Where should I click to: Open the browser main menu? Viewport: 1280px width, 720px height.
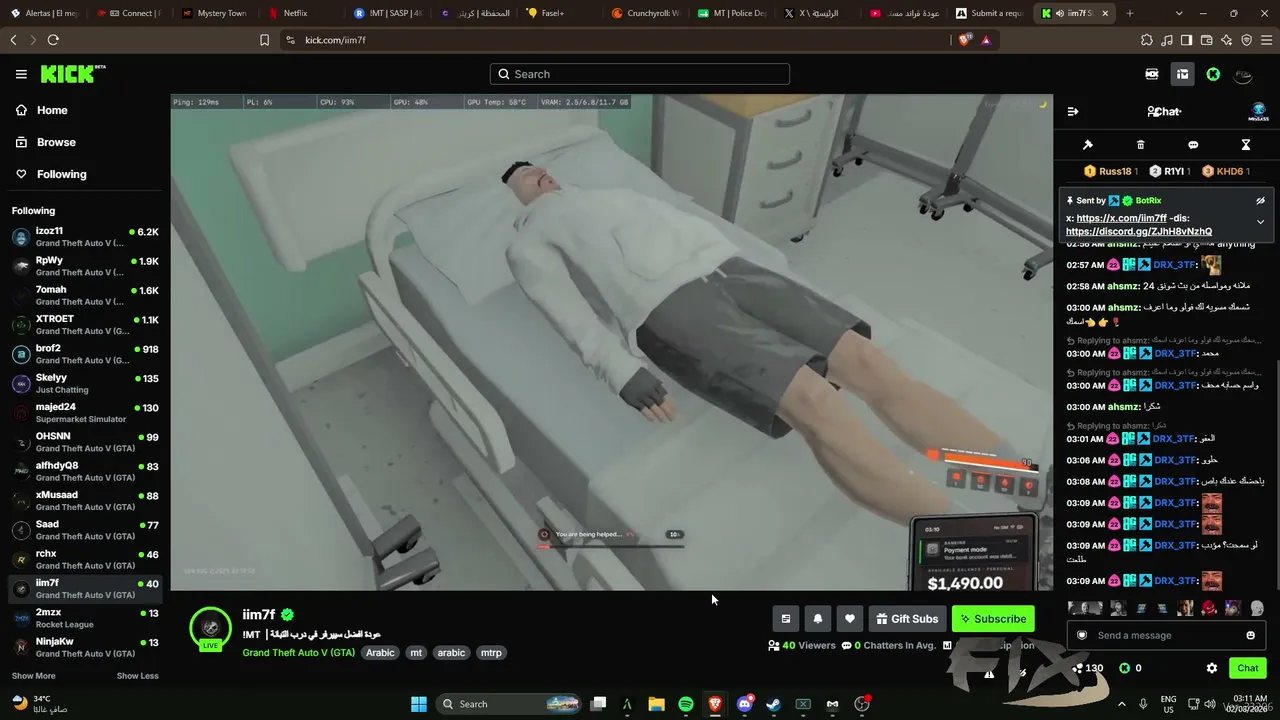pos(1266,40)
